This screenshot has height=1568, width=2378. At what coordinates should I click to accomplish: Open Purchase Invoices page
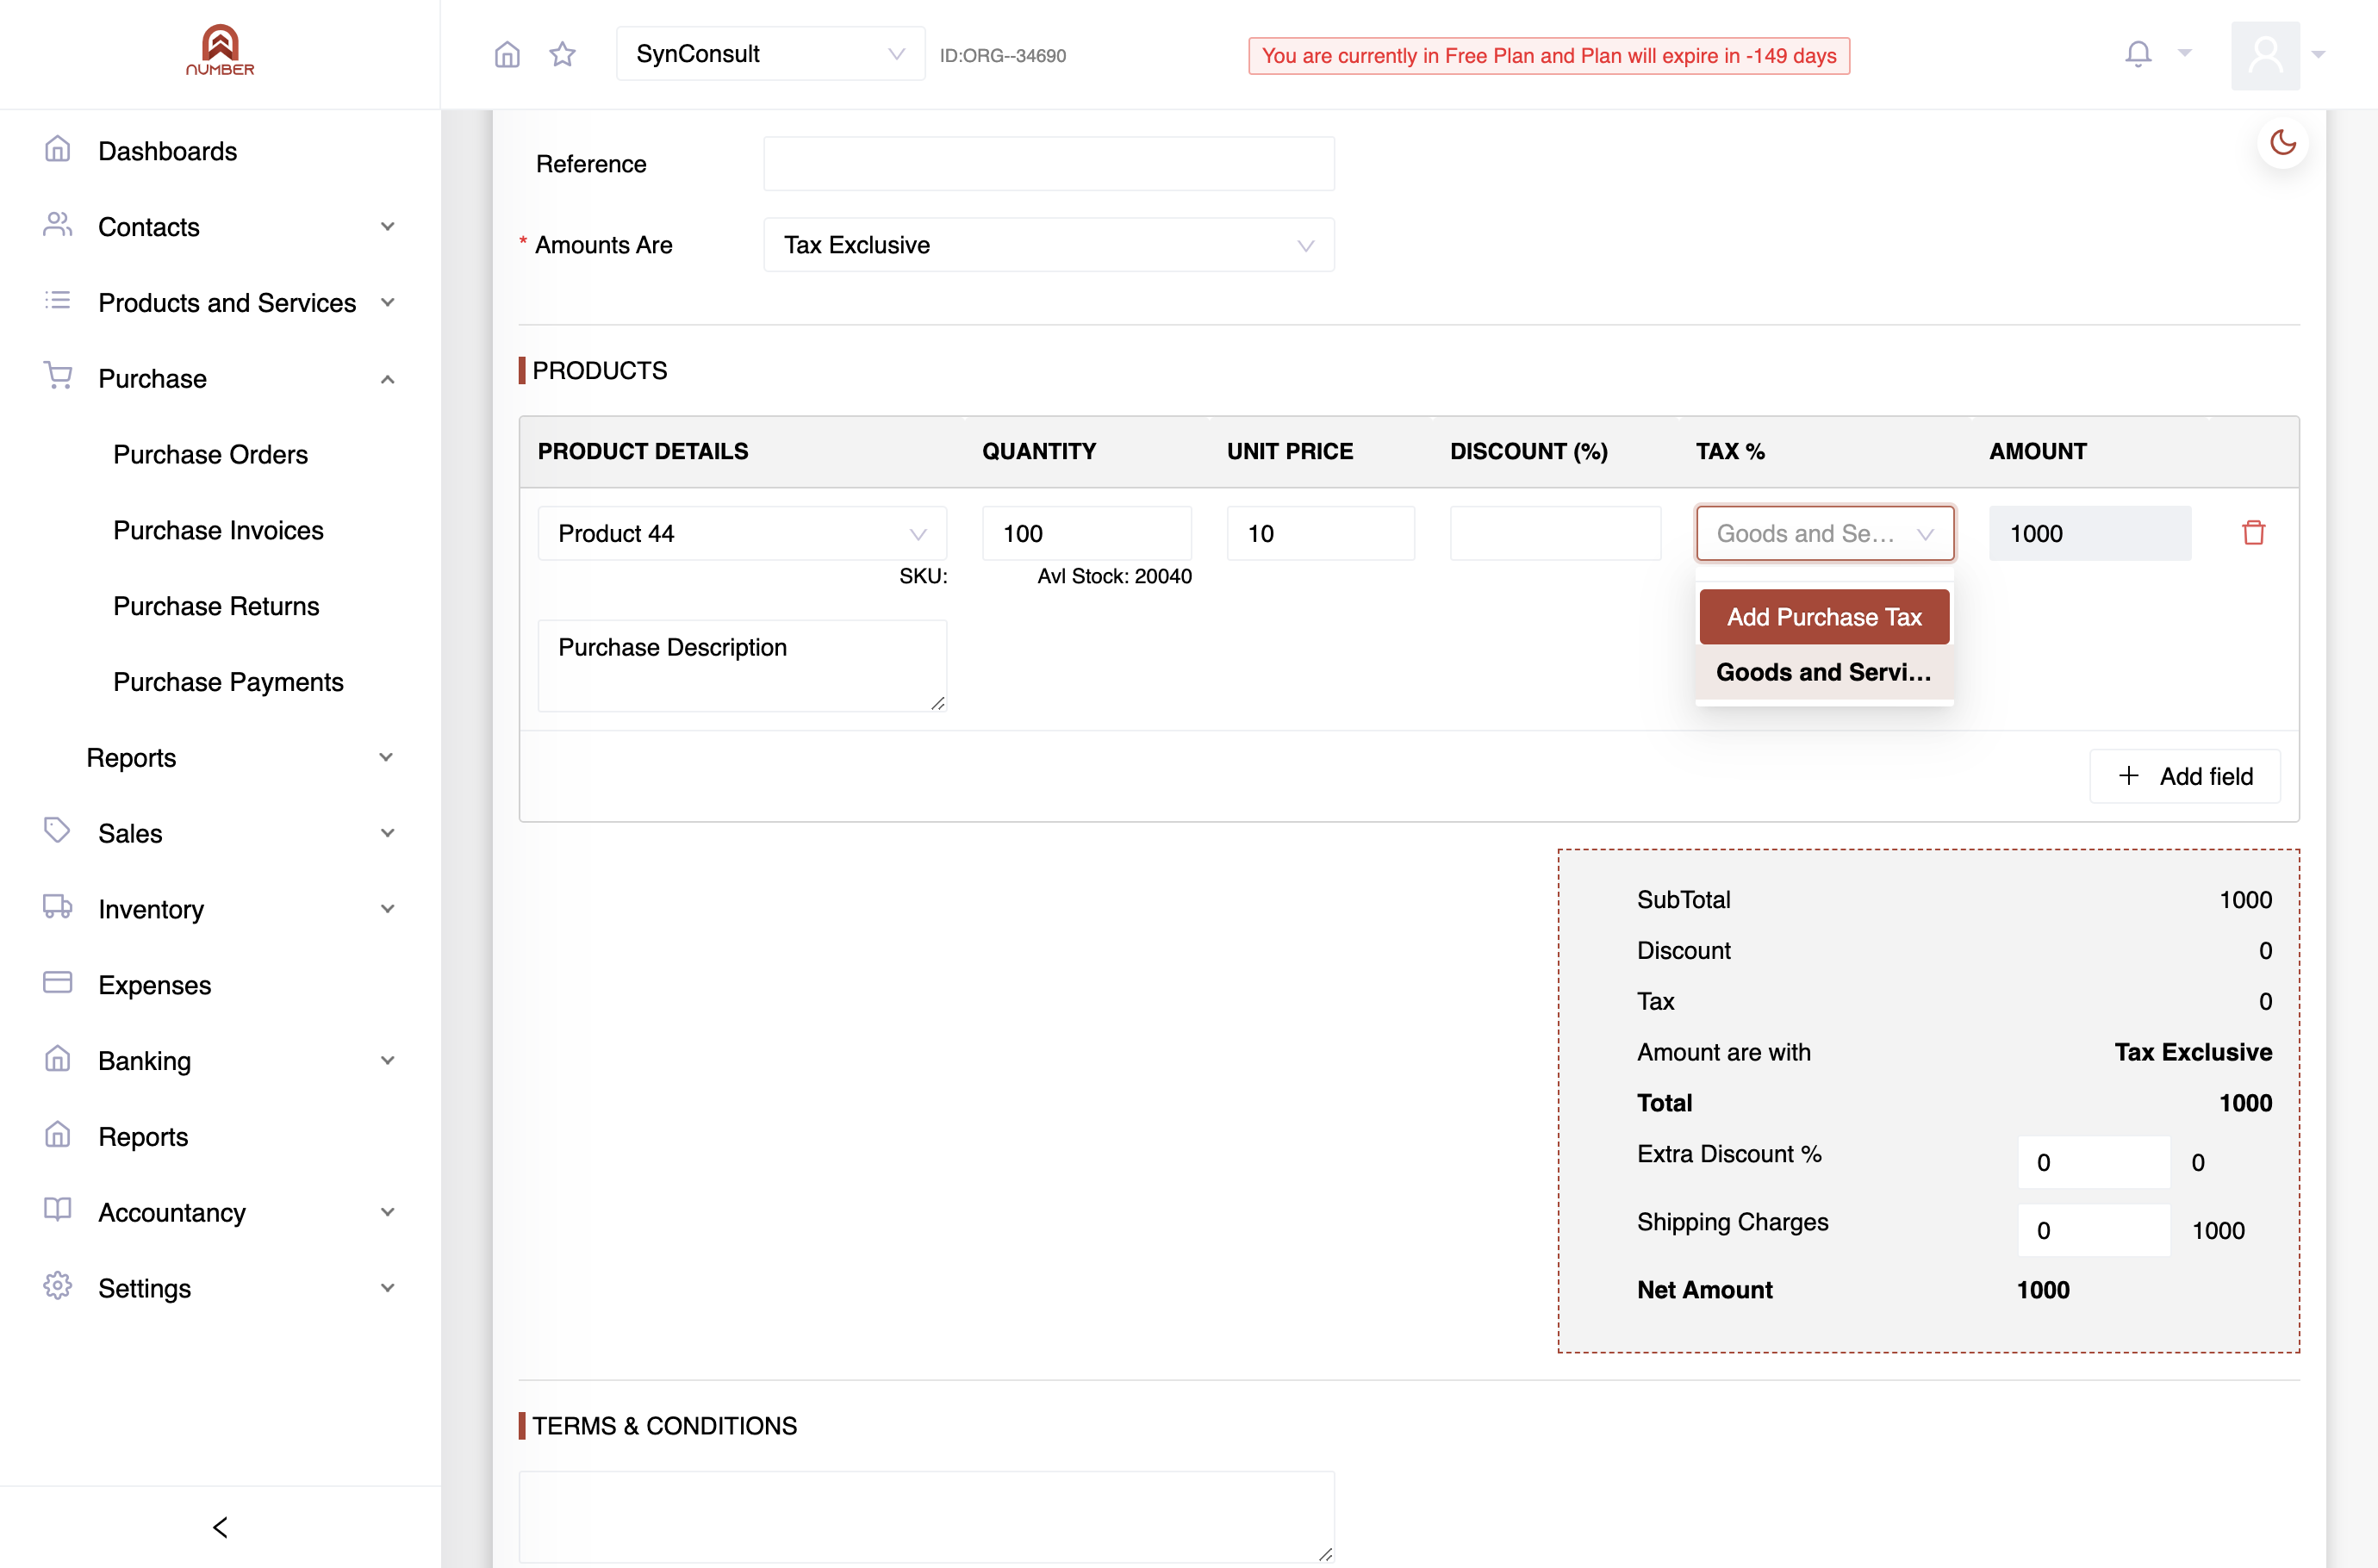(218, 531)
